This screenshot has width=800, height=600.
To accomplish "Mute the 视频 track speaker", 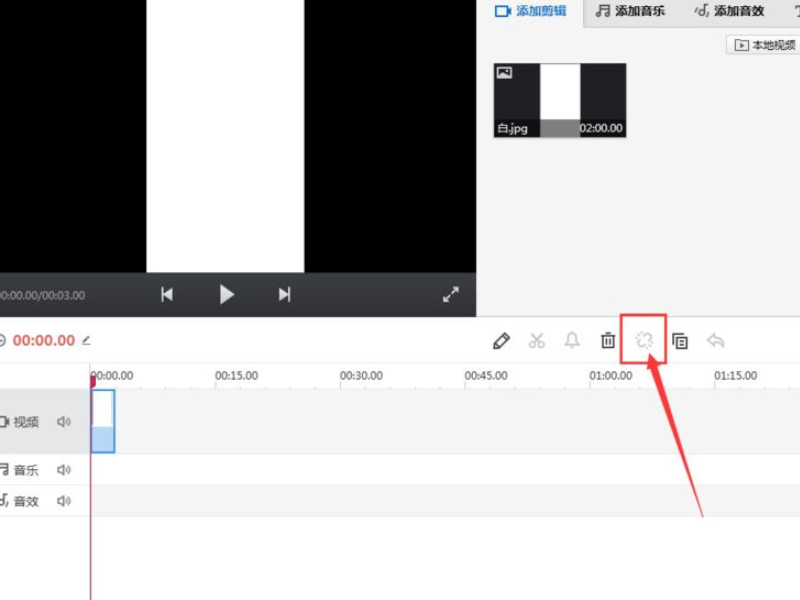I will pos(64,422).
